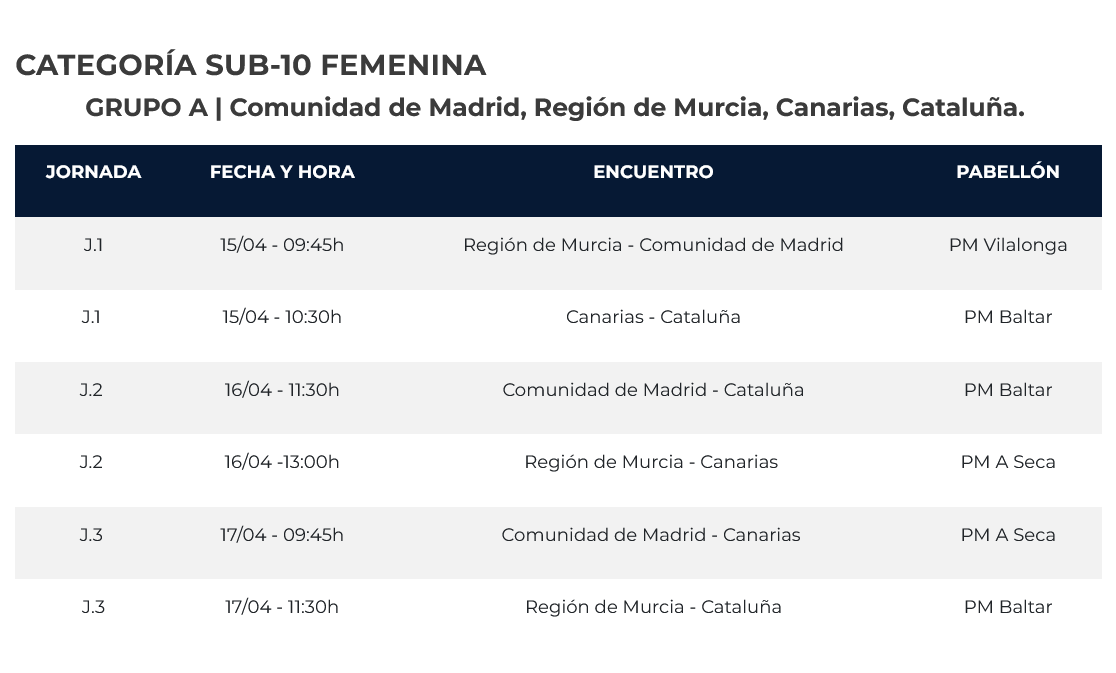
Task: Click the Región de Murcia - Canarias match
Action: click(651, 462)
